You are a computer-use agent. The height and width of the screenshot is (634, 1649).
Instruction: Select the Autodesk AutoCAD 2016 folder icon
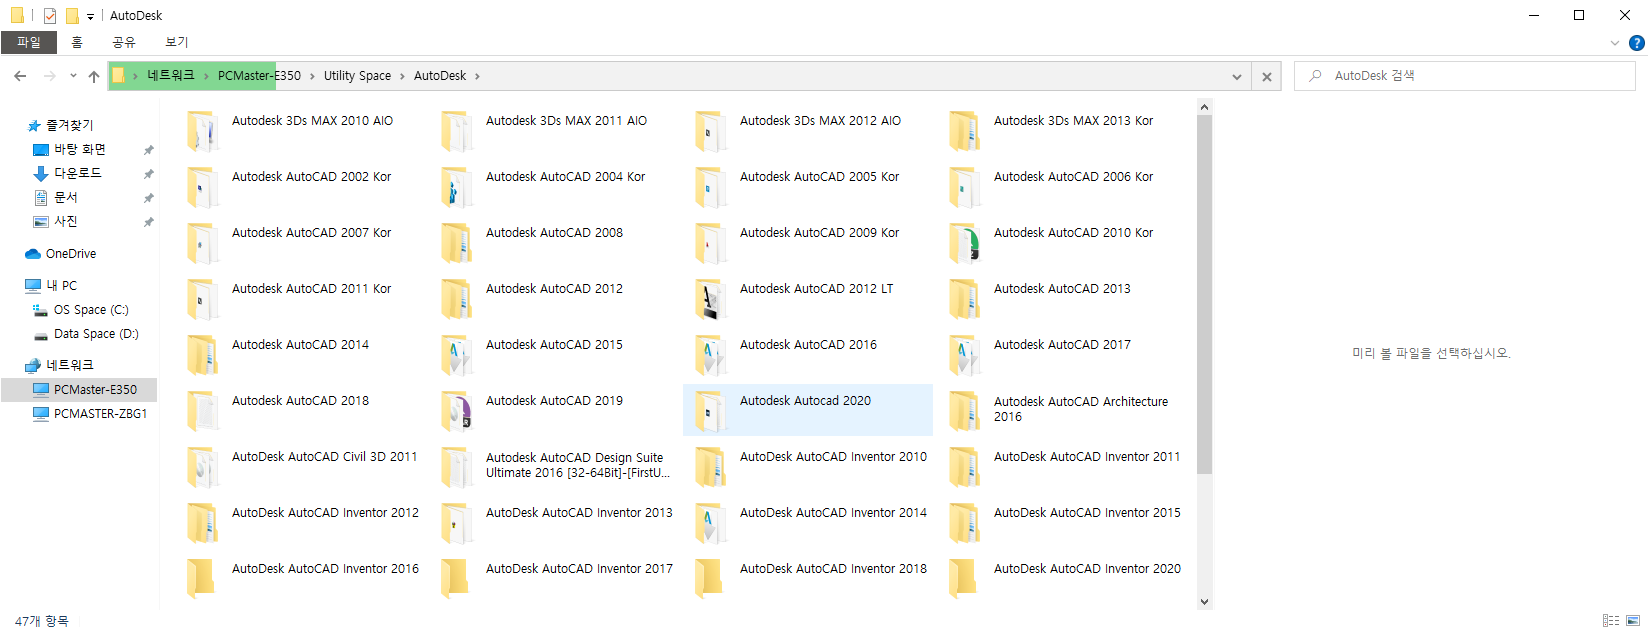click(711, 354)
